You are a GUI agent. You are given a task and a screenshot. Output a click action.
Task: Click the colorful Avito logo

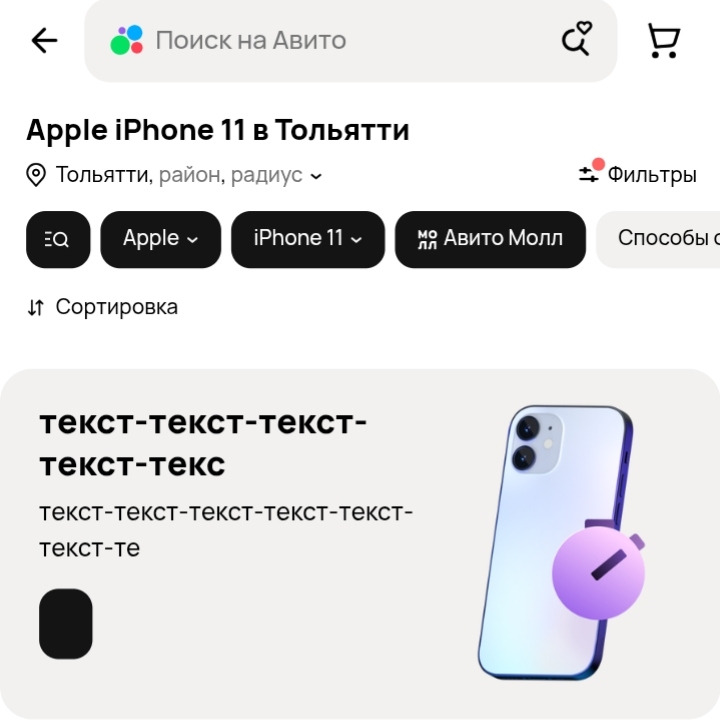click(127, 40)
